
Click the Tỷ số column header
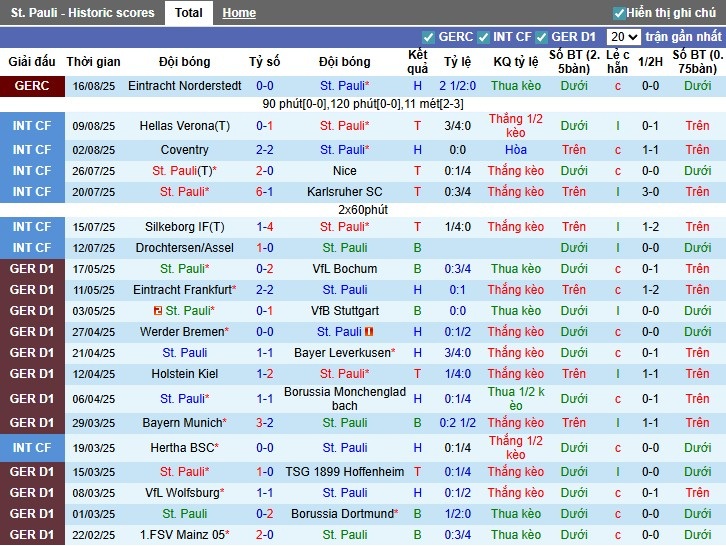coord(265,61)
